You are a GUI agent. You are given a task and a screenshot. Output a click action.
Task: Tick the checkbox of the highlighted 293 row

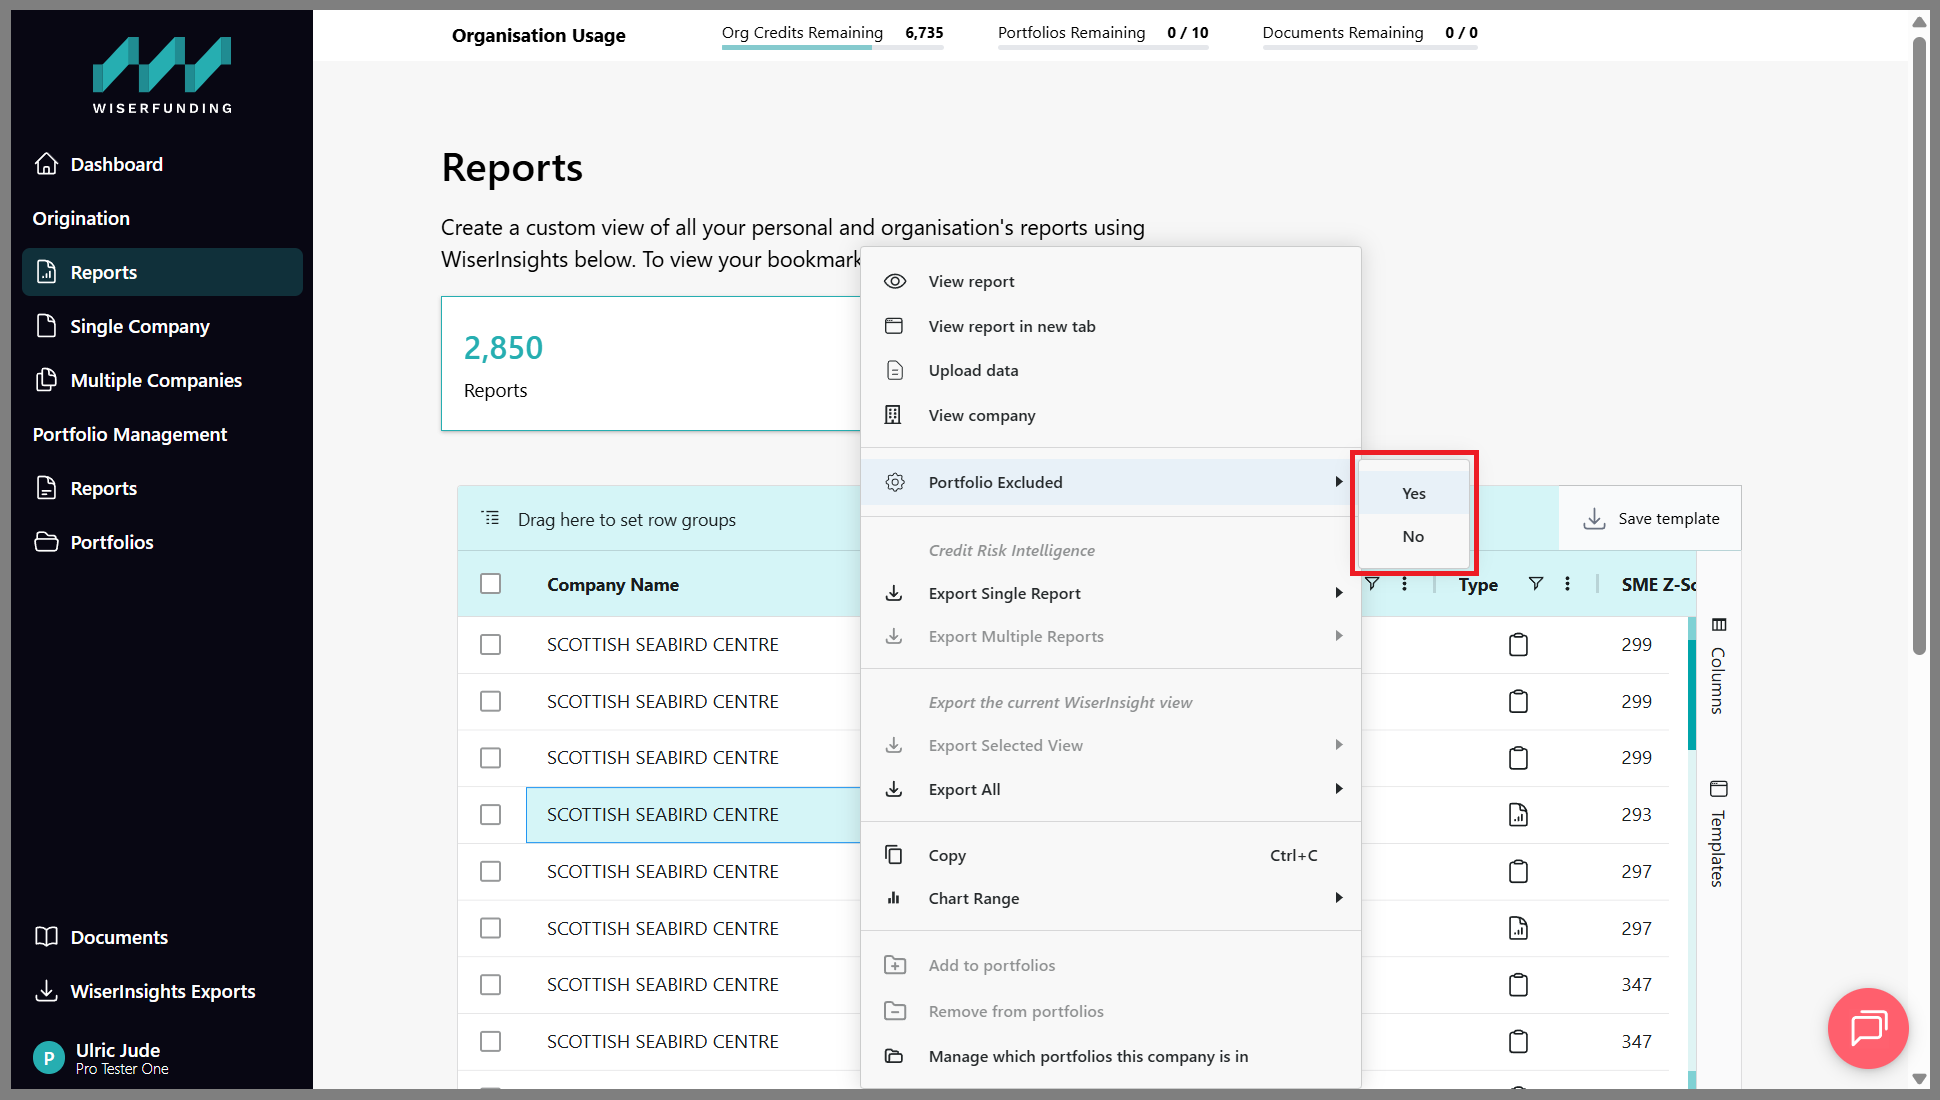click(x=490, y=815)
